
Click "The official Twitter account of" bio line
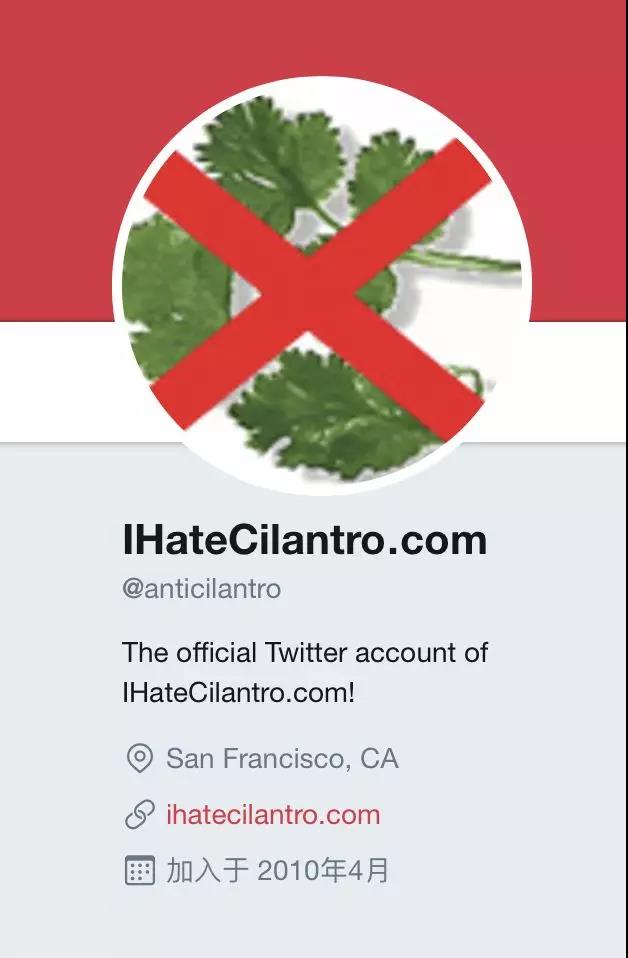pos(305,653)
